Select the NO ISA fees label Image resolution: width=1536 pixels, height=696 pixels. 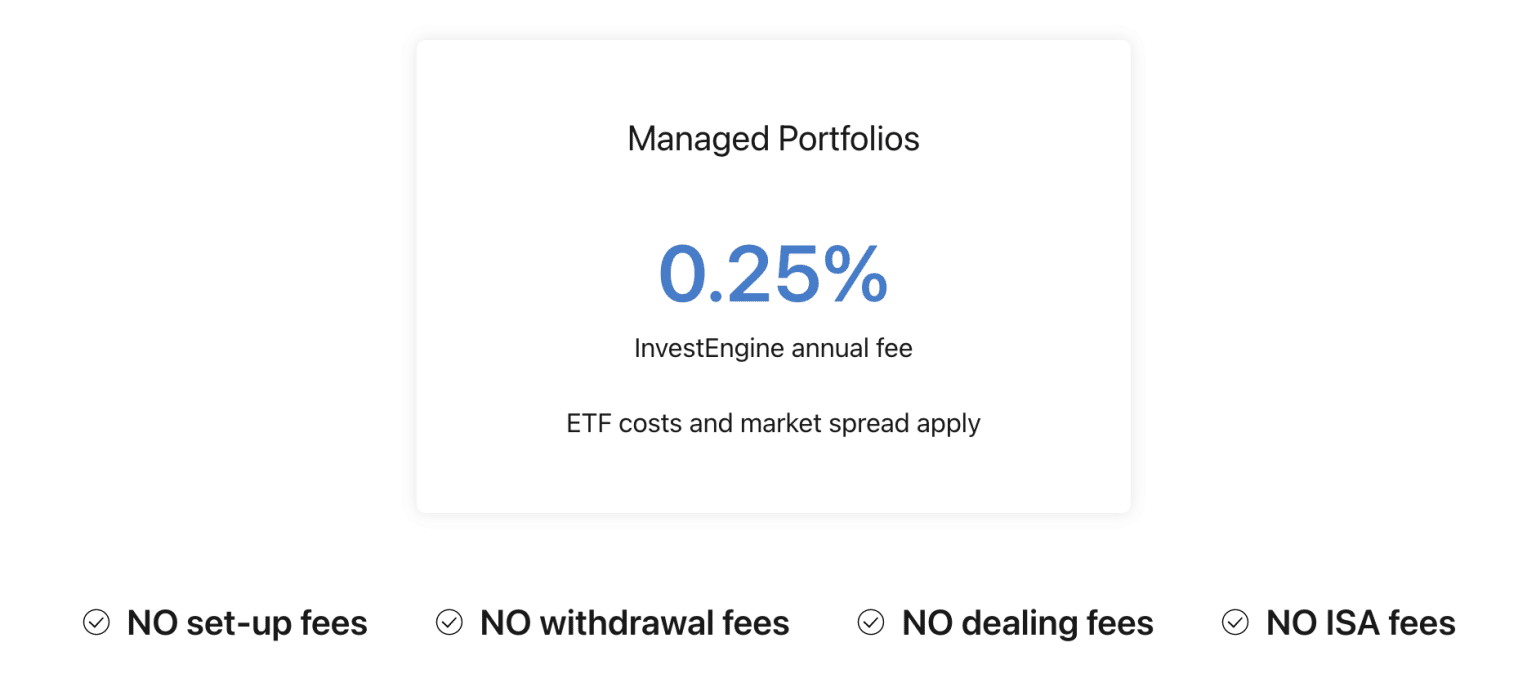(1360, 623)
